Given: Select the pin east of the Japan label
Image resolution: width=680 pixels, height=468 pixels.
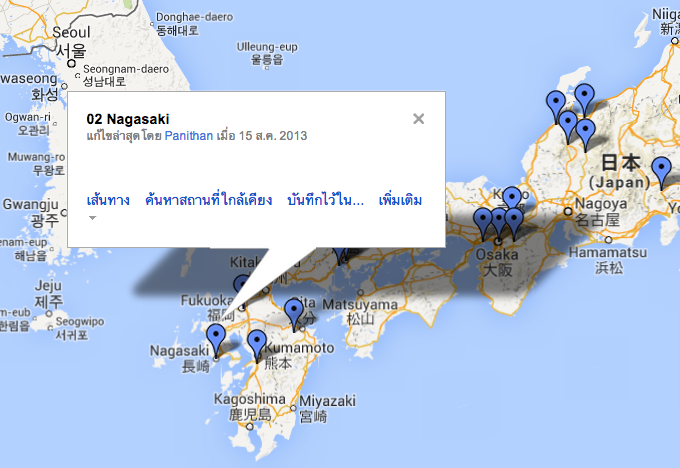Looking at the screenshot, I should (x=661, y=172).
